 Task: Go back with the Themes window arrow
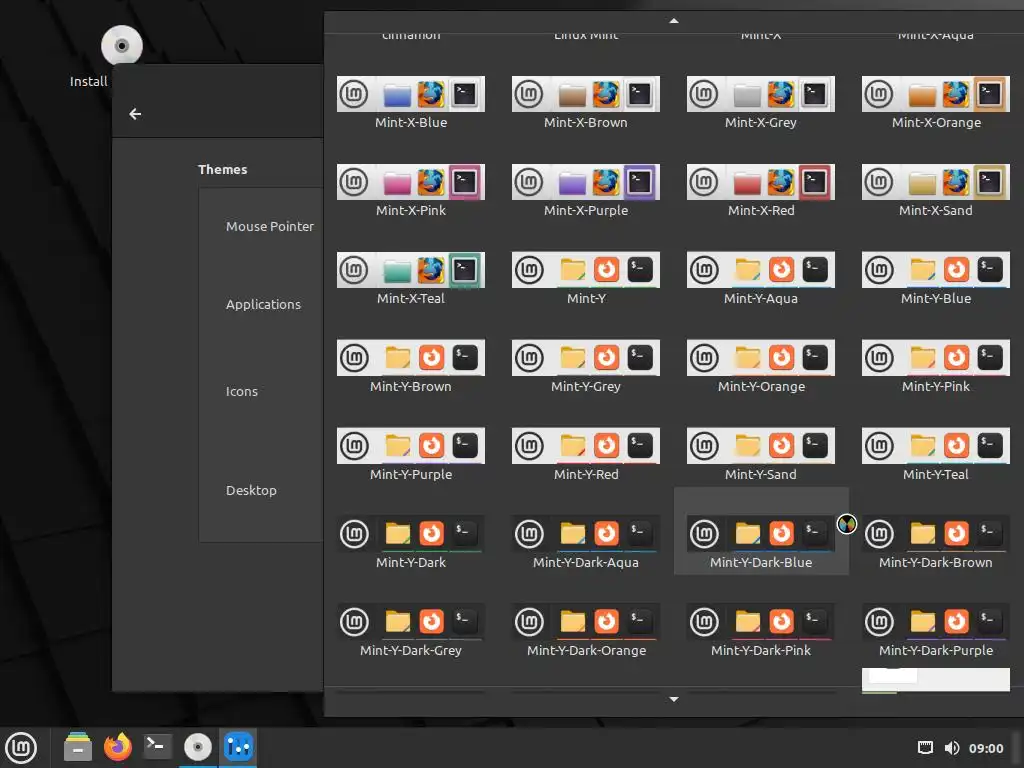click(135, 114)
